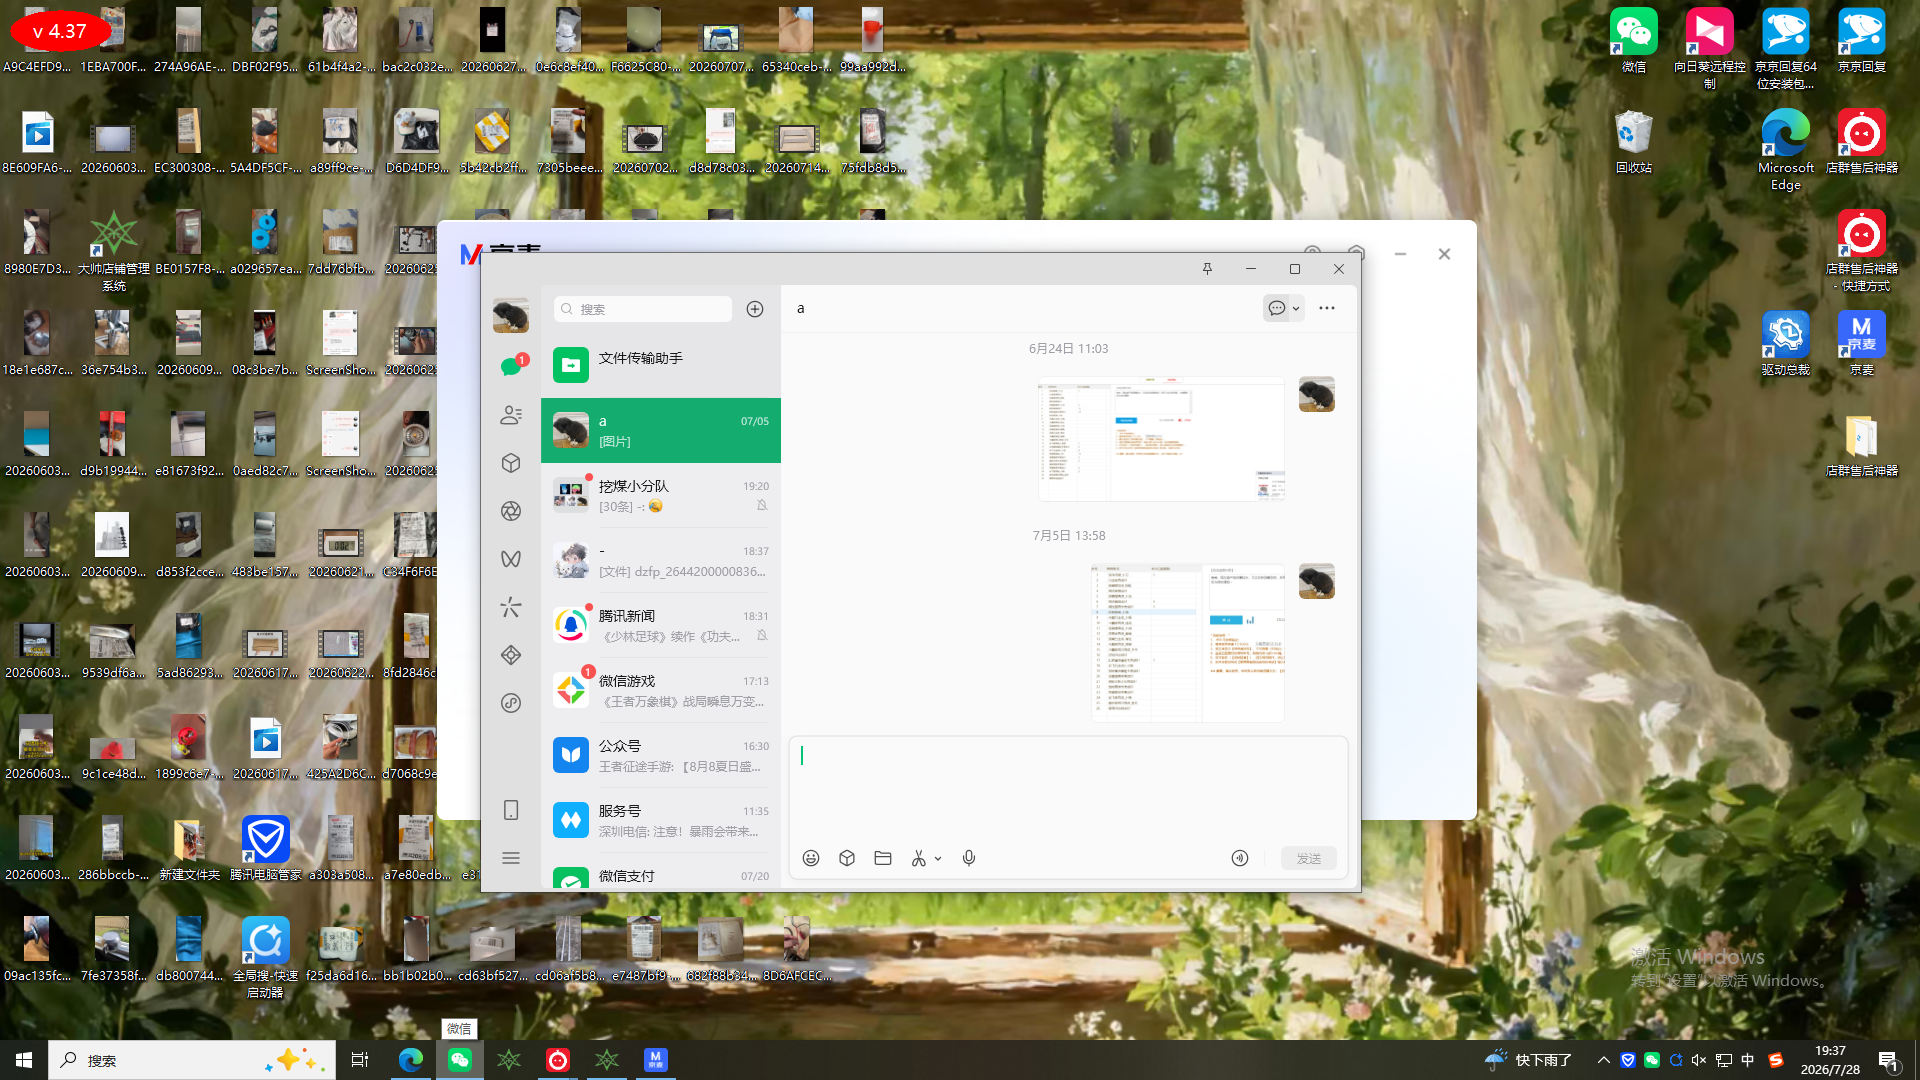Click the plus button to start group chat
This screenshot has height=1080, width=1920.
coord(755,309)
